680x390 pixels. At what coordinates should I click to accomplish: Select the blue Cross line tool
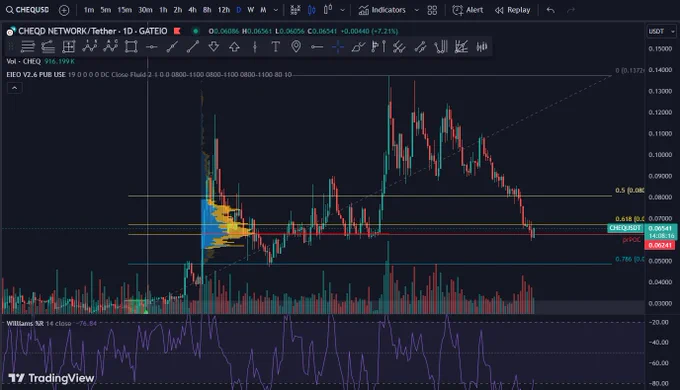click(338, 46)
